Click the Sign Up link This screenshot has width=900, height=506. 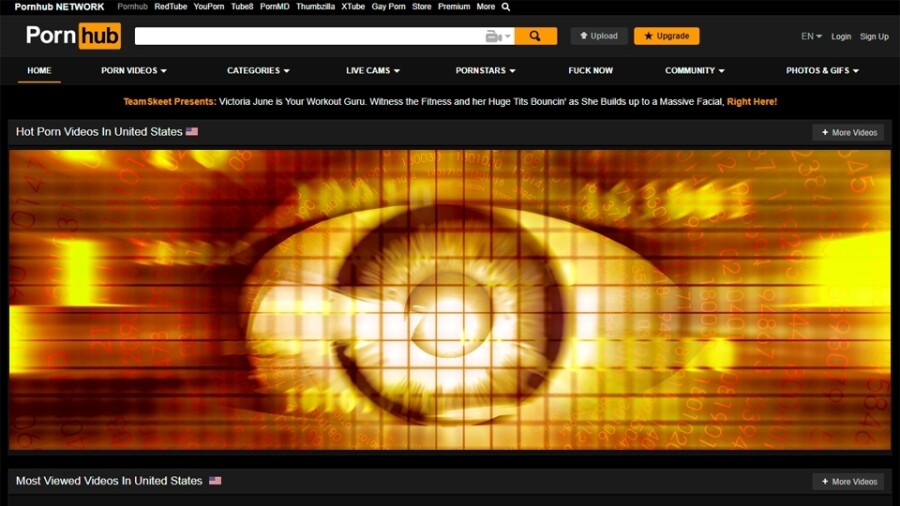click(874, 36)
